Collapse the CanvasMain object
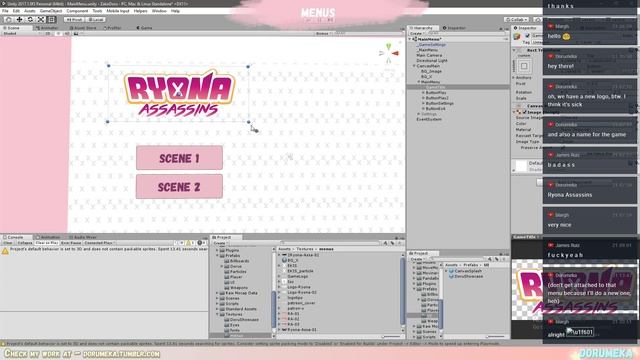640x360 pixels. [414, 66]
